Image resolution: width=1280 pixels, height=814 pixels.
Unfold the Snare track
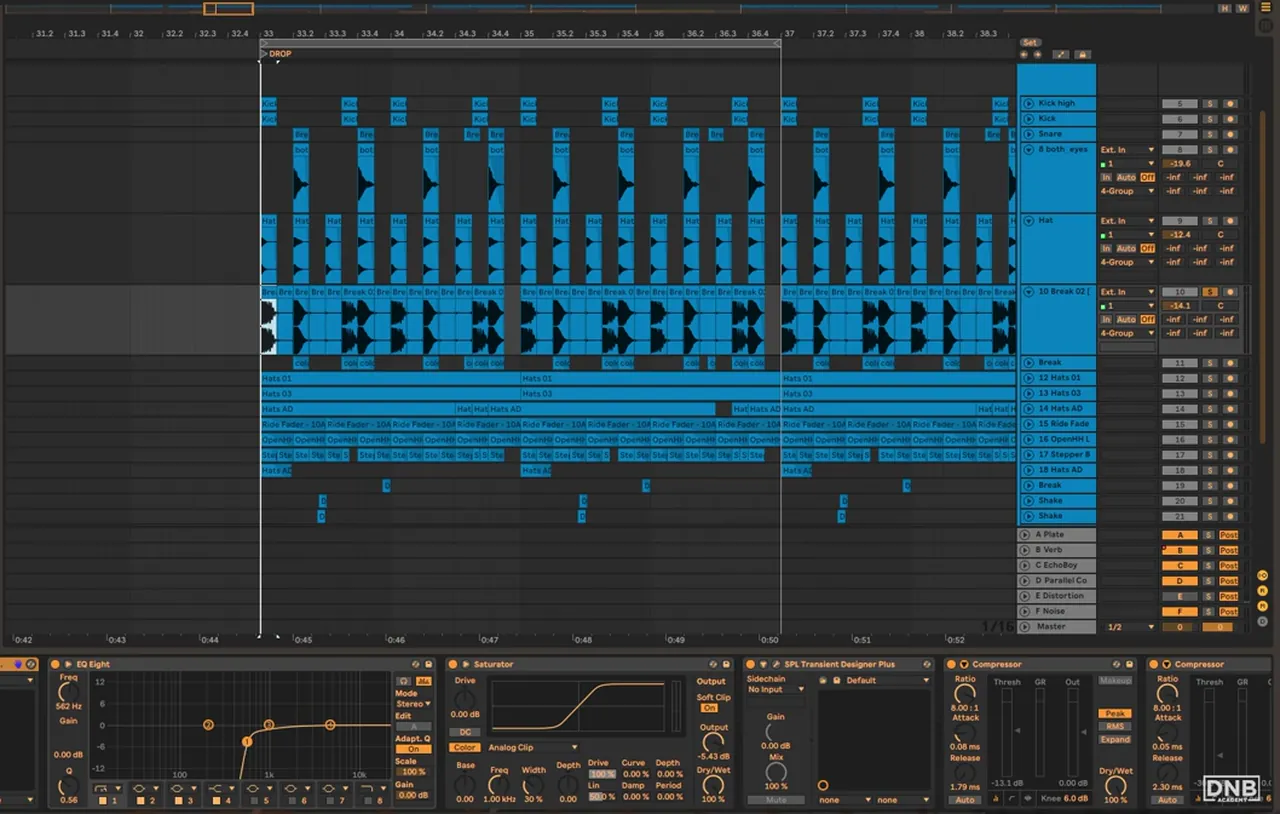1028,134
